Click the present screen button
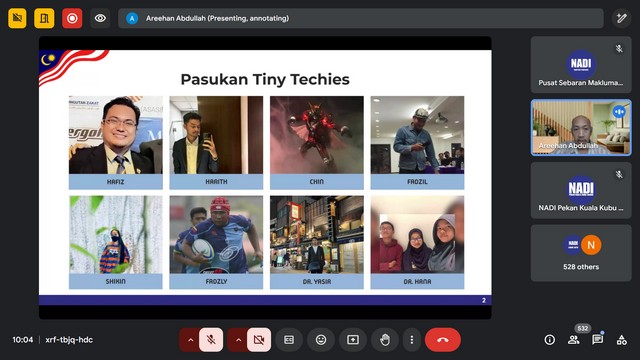 (x=353, y=340)
